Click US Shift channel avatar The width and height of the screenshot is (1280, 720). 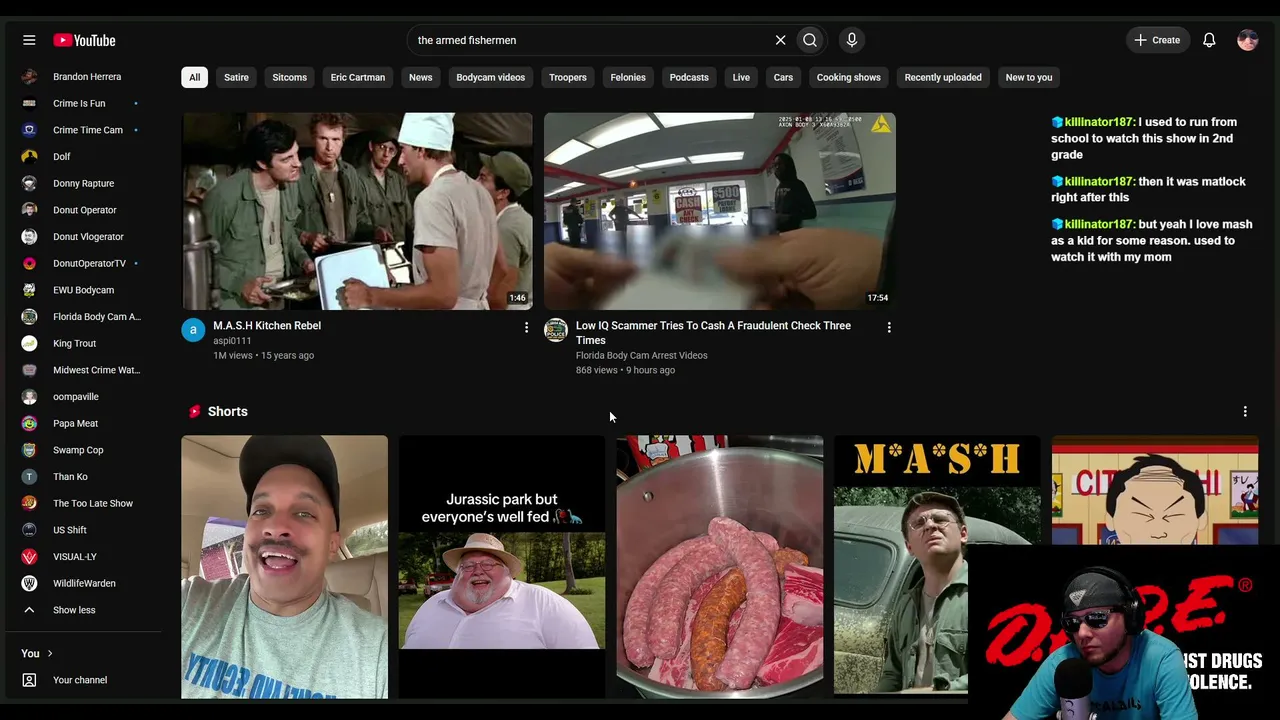click(30, 530)
